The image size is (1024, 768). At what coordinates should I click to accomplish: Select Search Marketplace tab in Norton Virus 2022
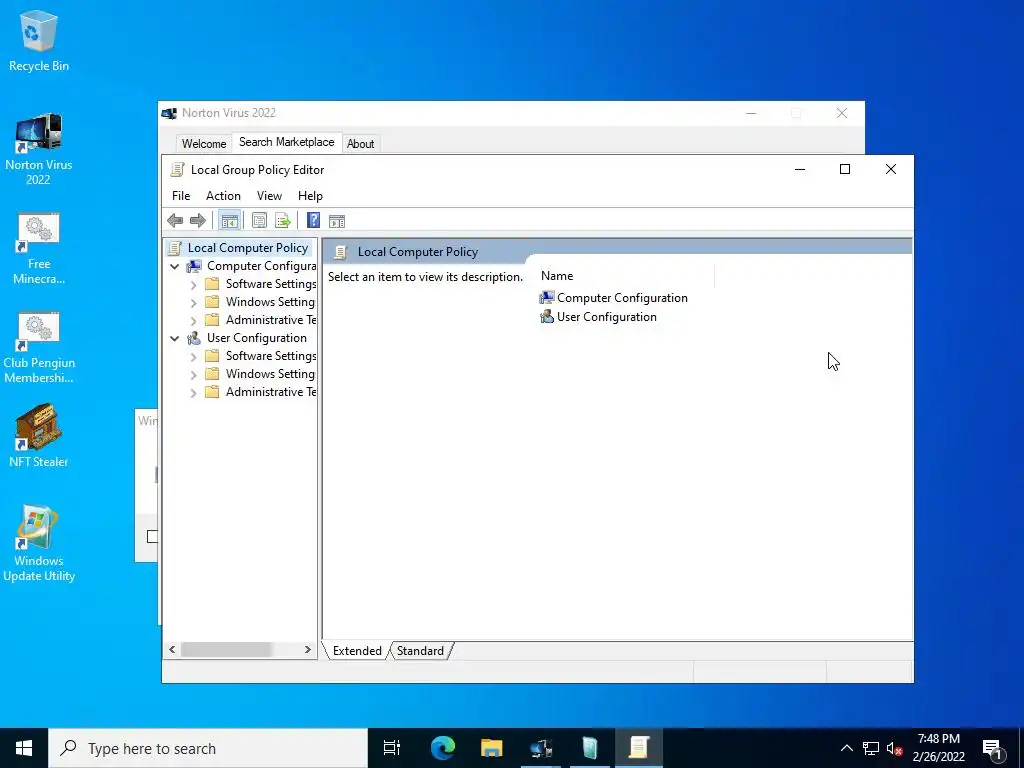click(287, 142)
